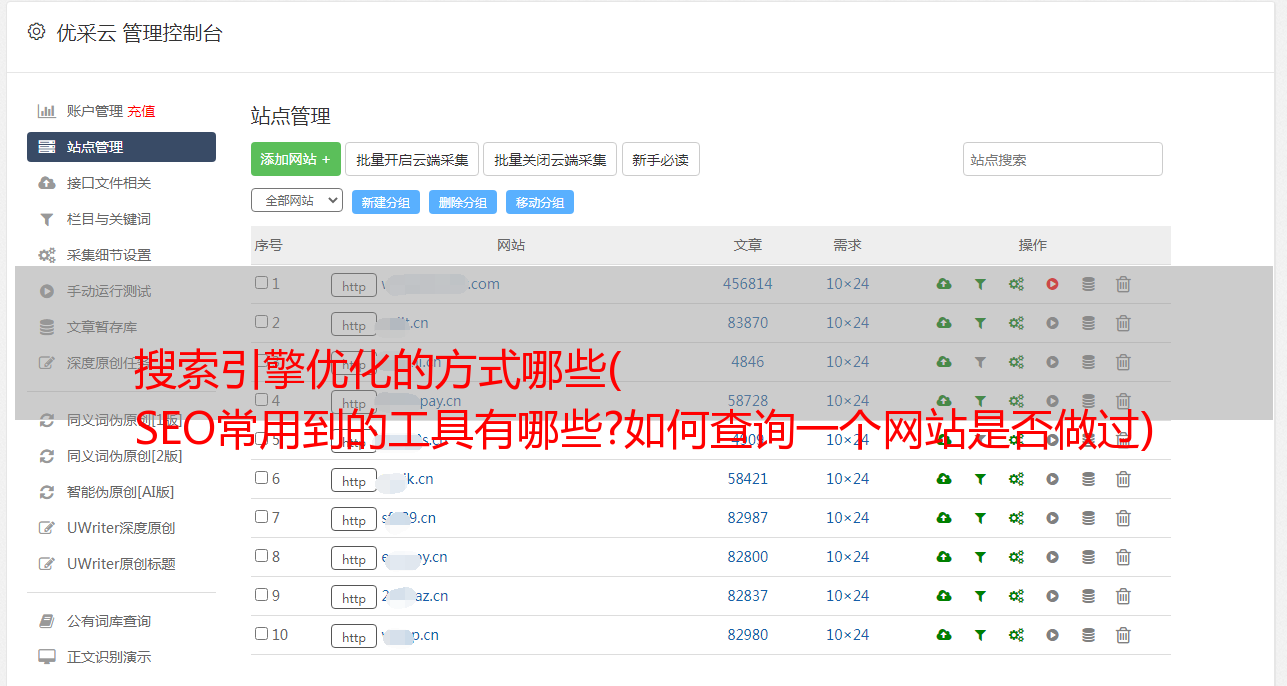Open gears settings icon in row 456814
This screenshot has height=686, width=1287.
[x=1016, y=284]
